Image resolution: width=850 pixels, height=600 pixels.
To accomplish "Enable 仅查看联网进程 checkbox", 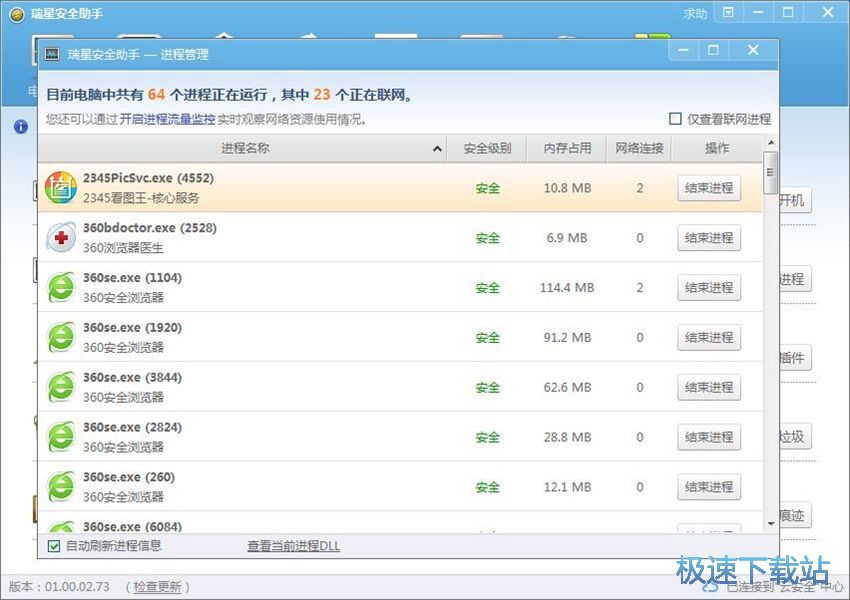I will point(675,119).
